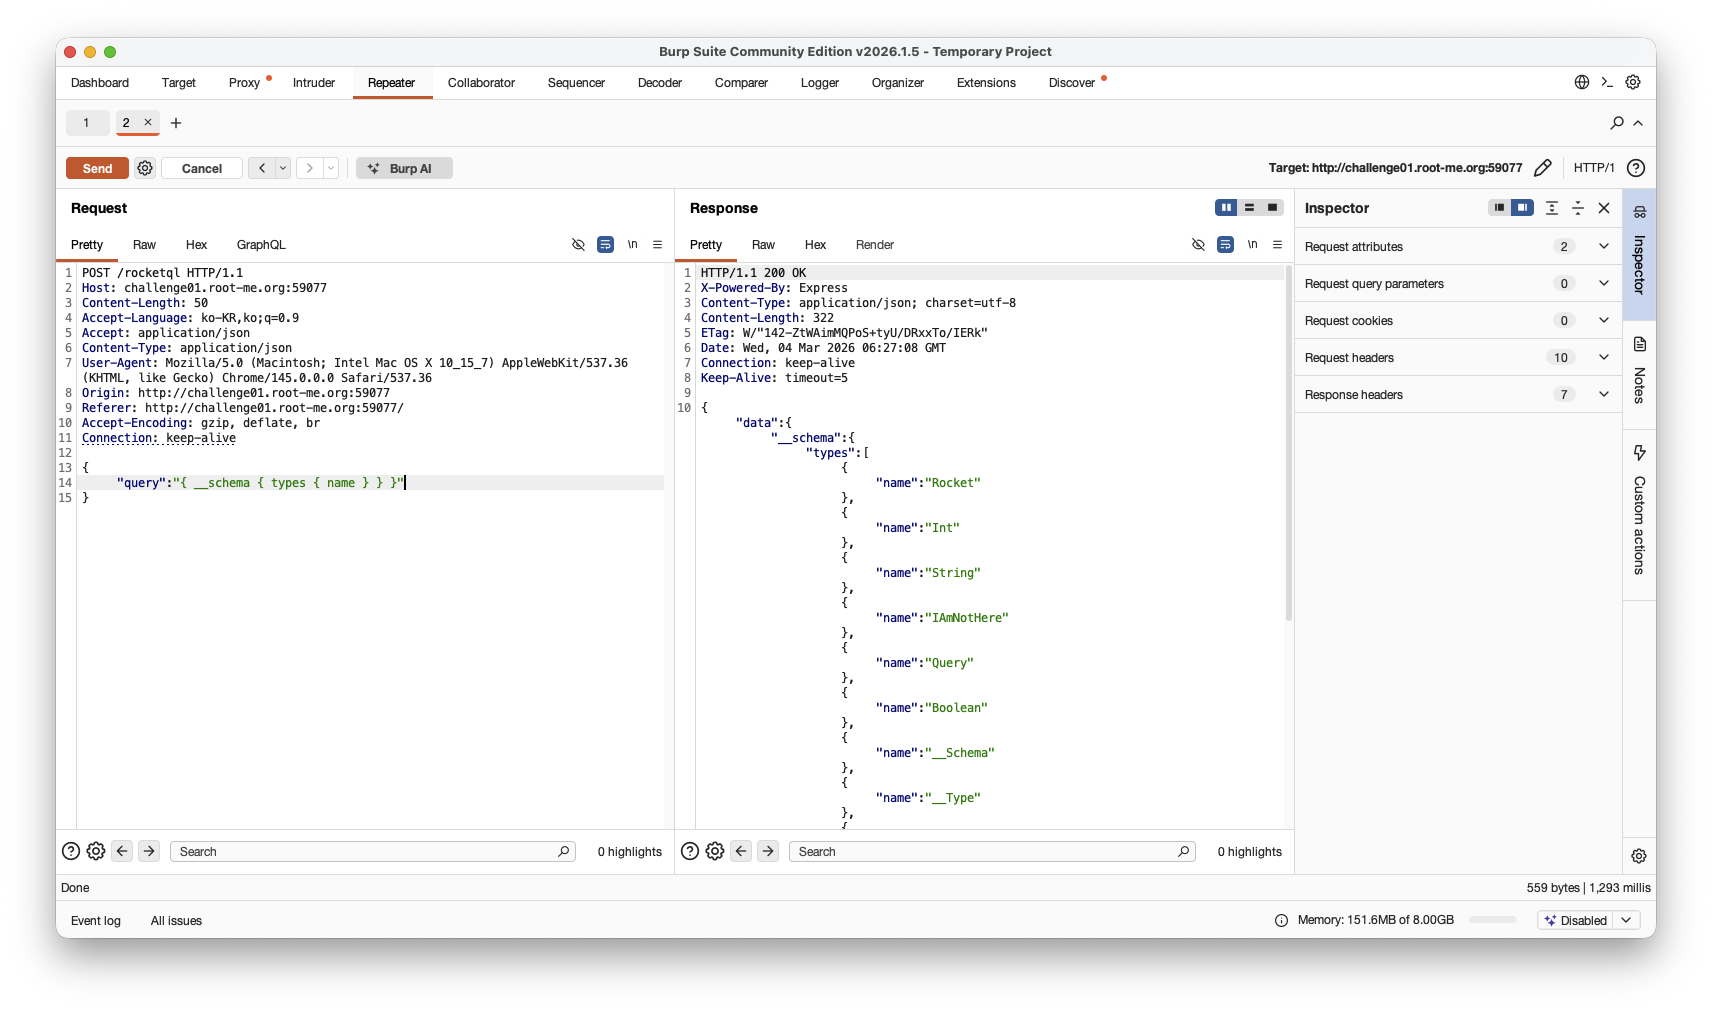Expand Request headers section
The width and height of the screenshot is (1712, 1012).
1604,357
